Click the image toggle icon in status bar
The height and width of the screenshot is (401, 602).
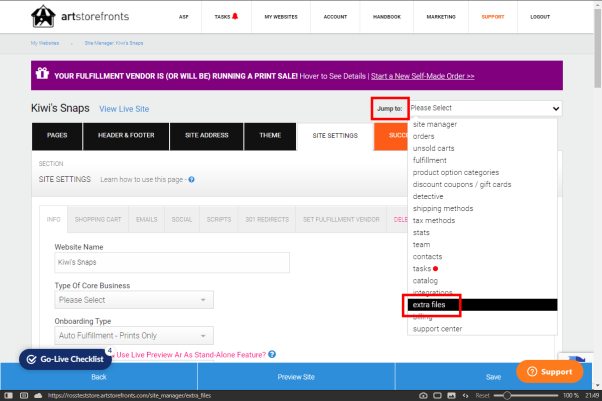[x=452, y=395]
